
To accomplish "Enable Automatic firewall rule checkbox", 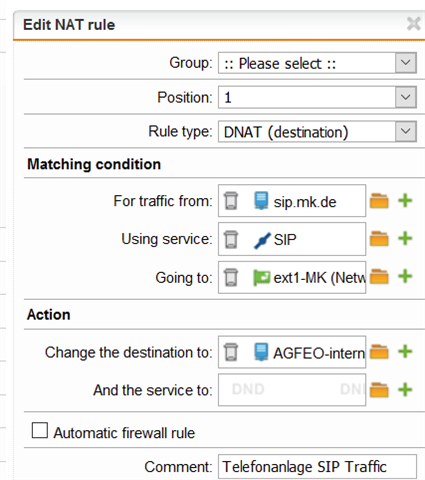I will point(40,430).
